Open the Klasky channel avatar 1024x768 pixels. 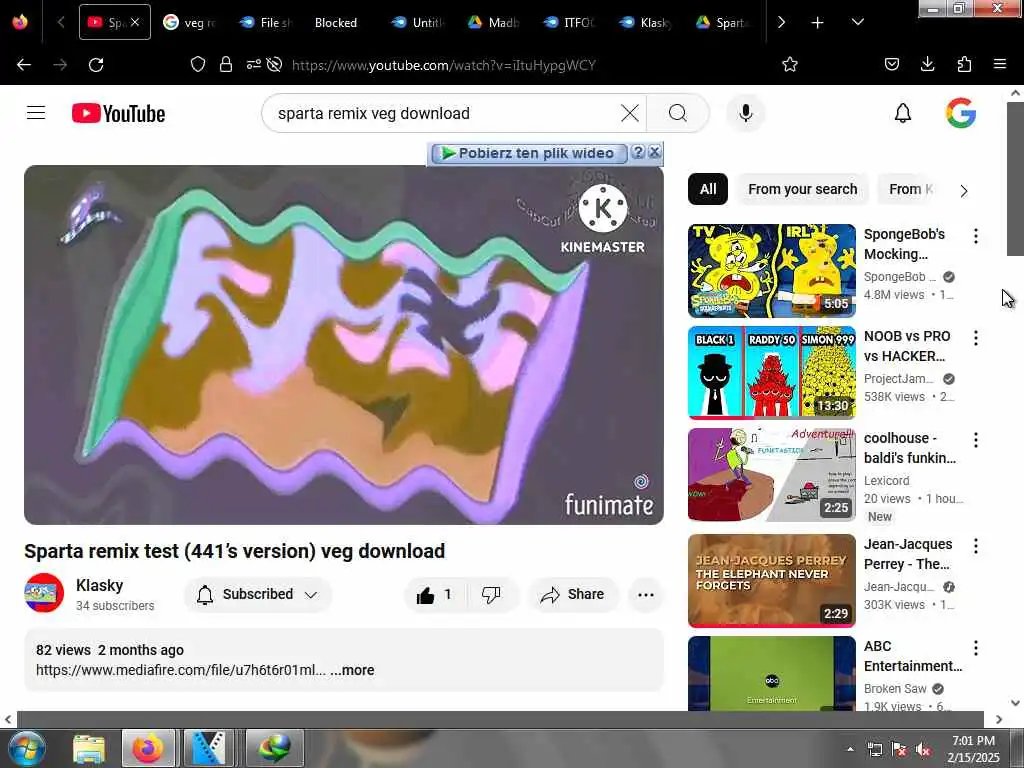[44, 593]
